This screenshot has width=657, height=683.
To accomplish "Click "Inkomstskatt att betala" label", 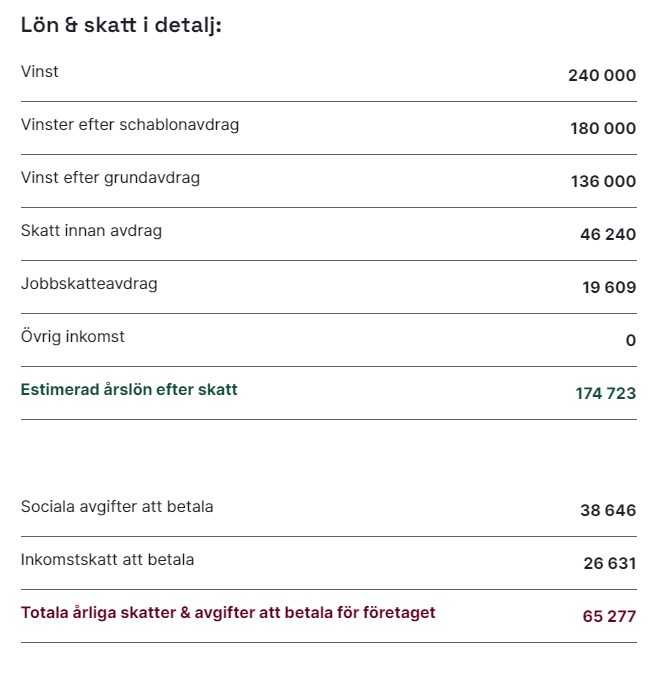I will click(107, 560).
